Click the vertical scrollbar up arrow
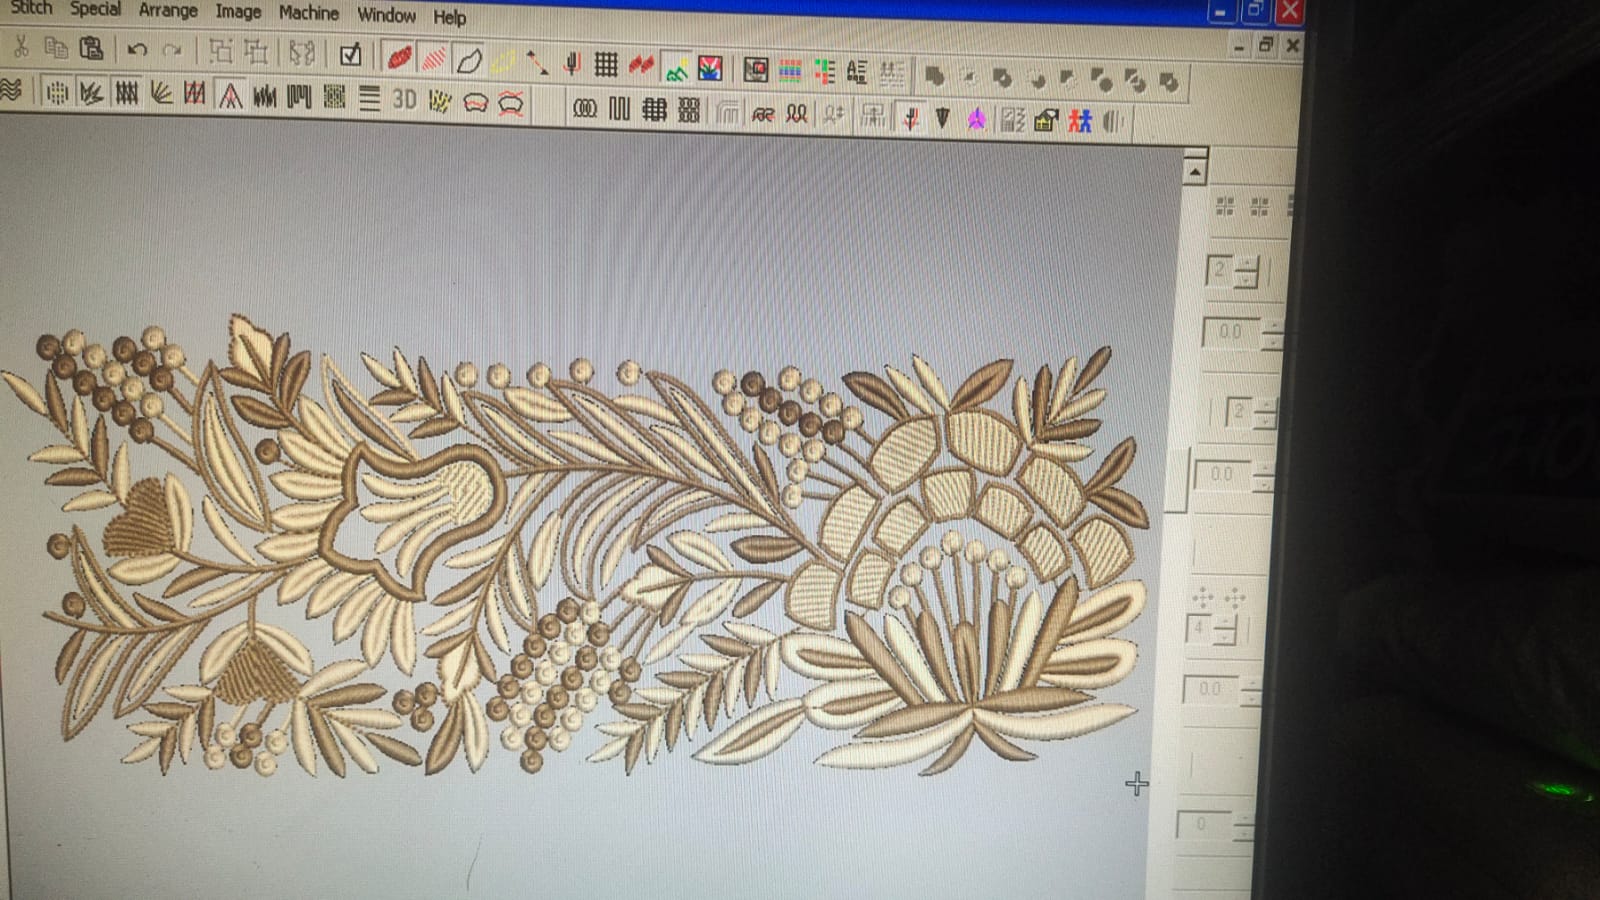This screenshot has width=1600, height=900. coord(1194,172)
